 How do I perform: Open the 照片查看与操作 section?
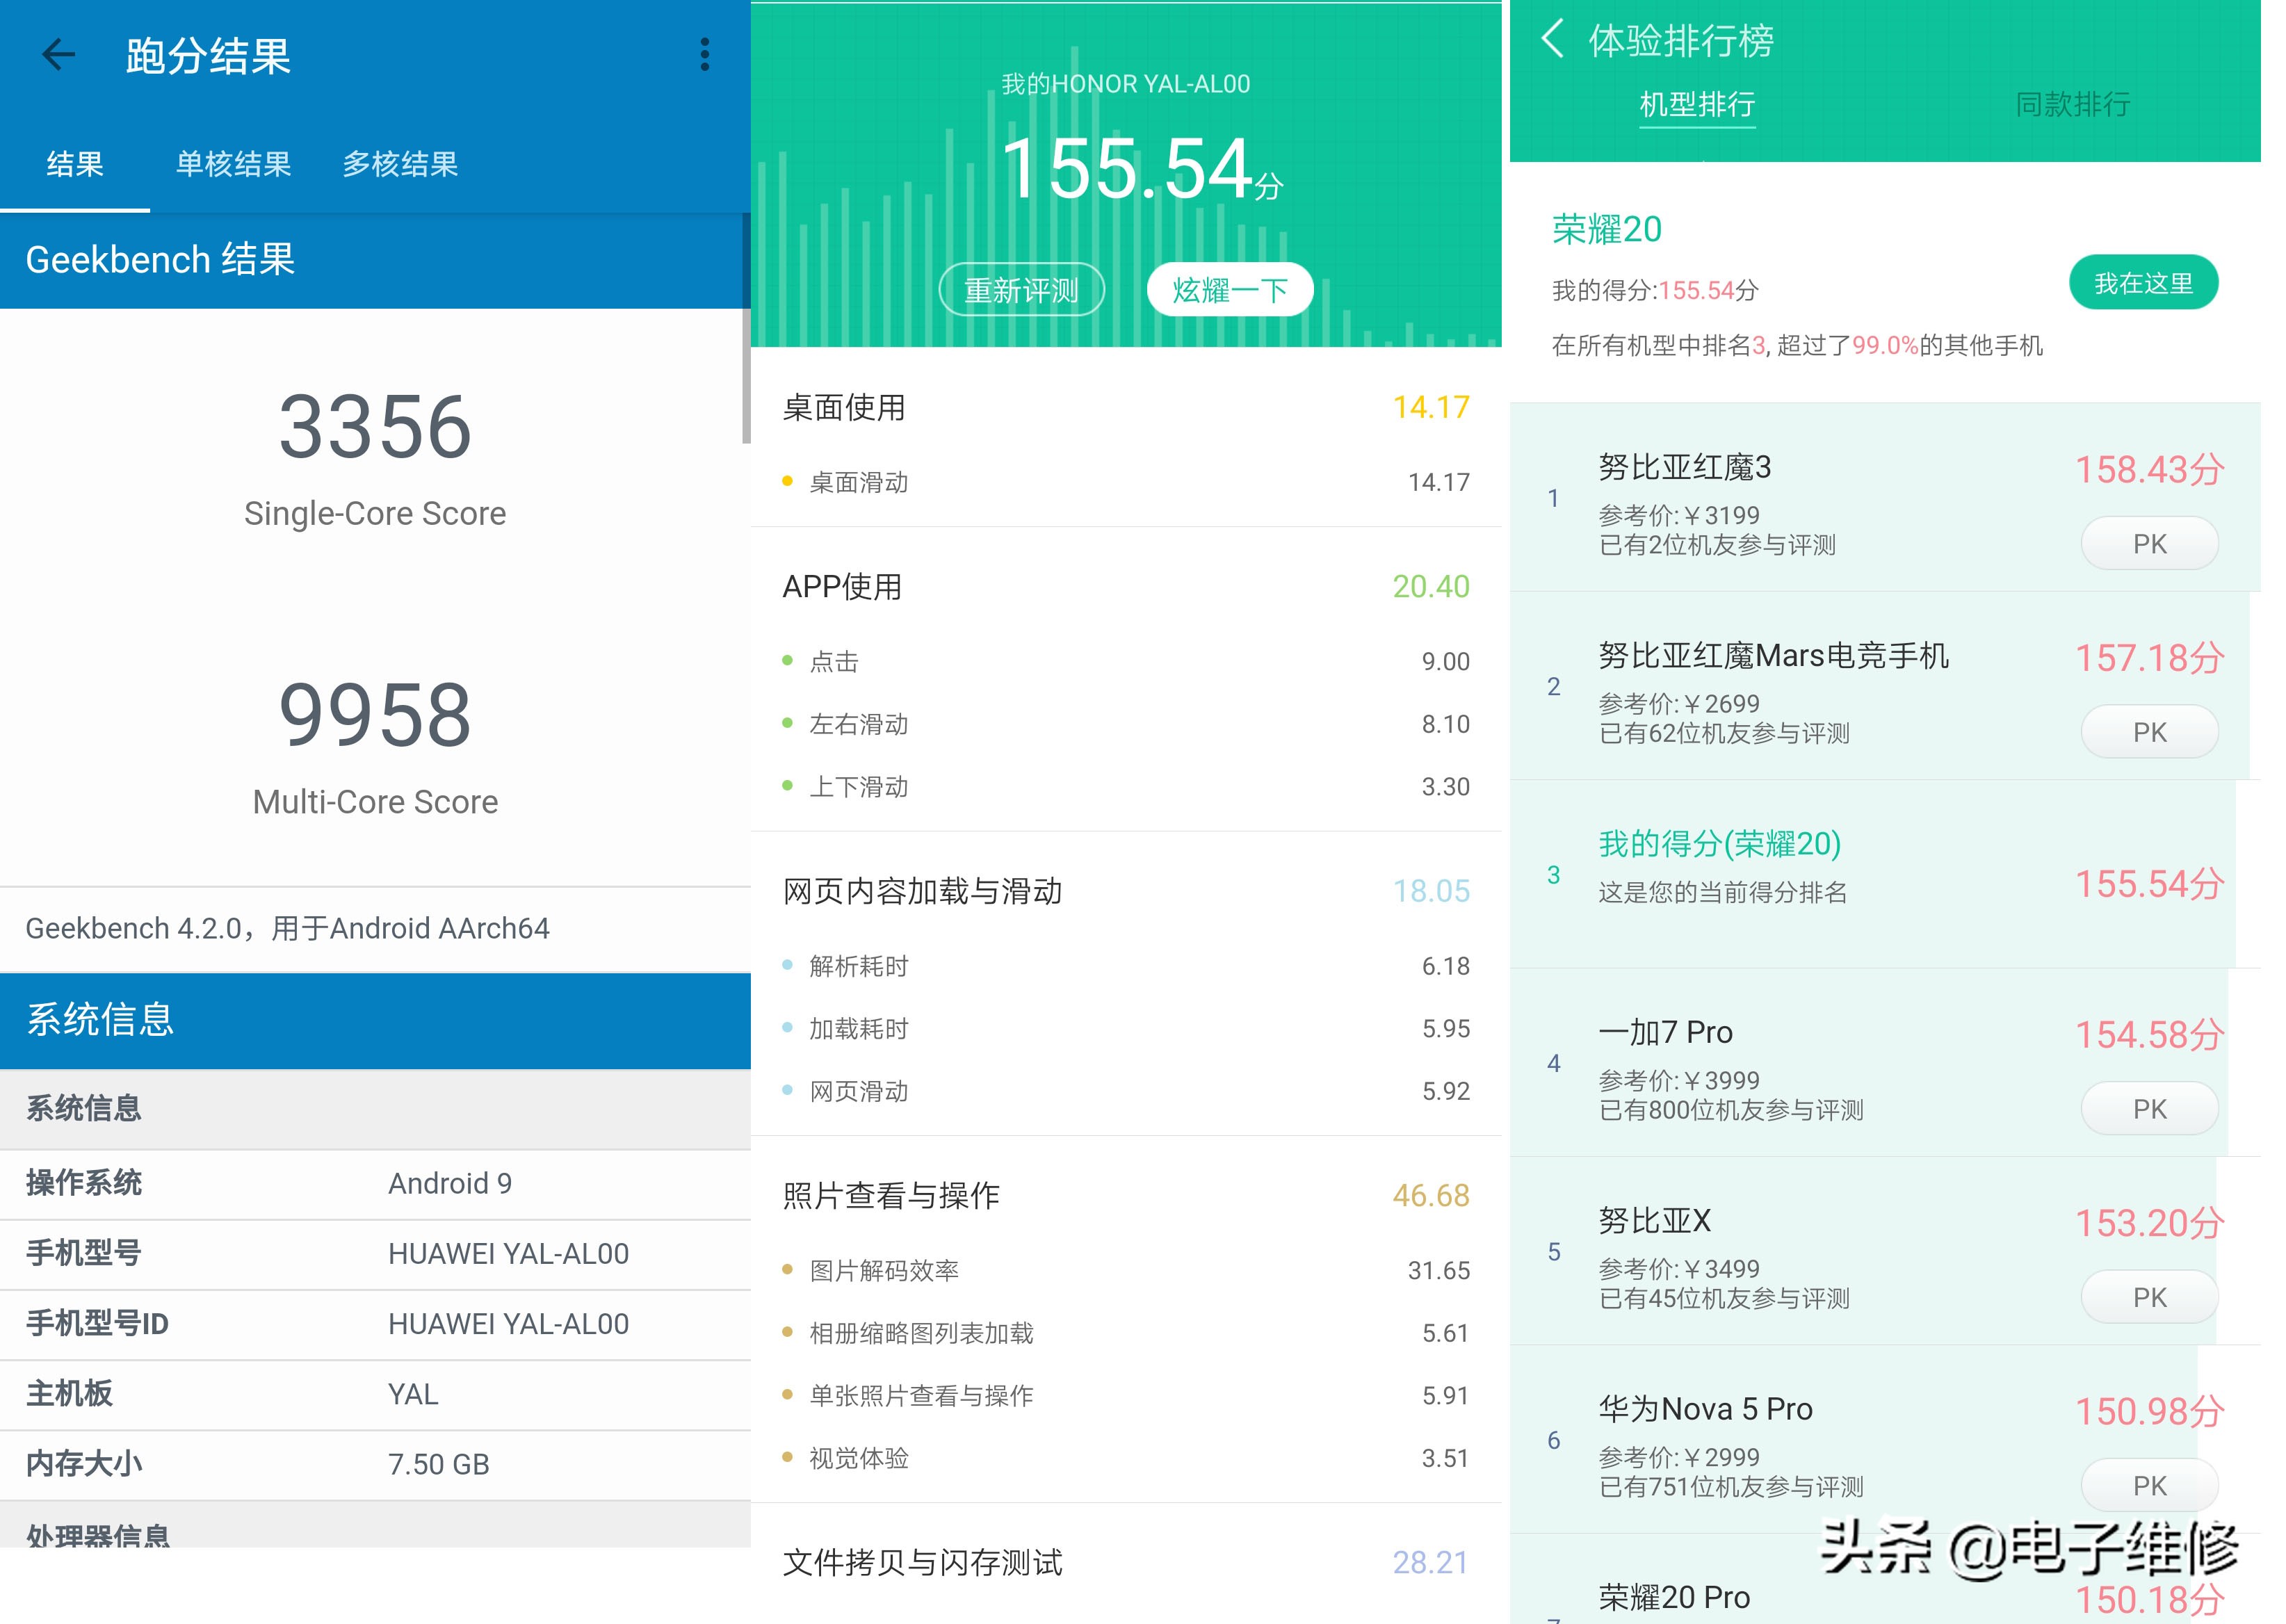tap(1126, 1195)
